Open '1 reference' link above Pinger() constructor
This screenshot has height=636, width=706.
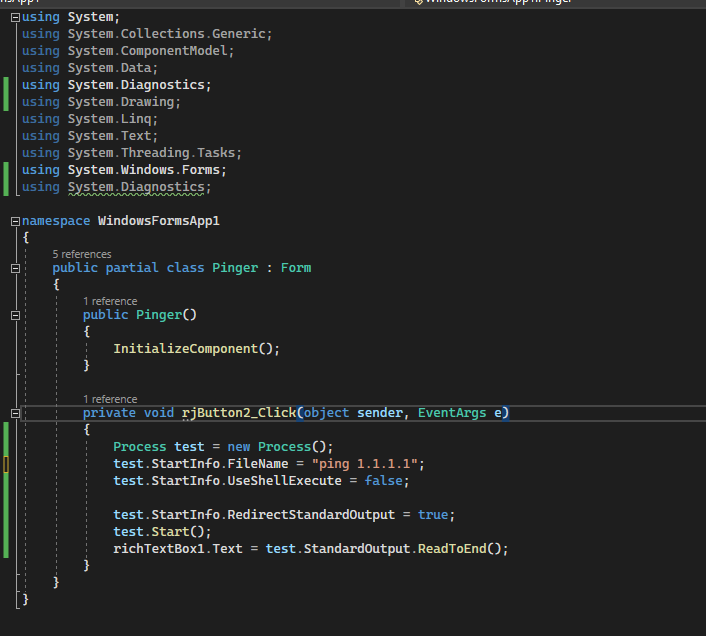point(110,301)
